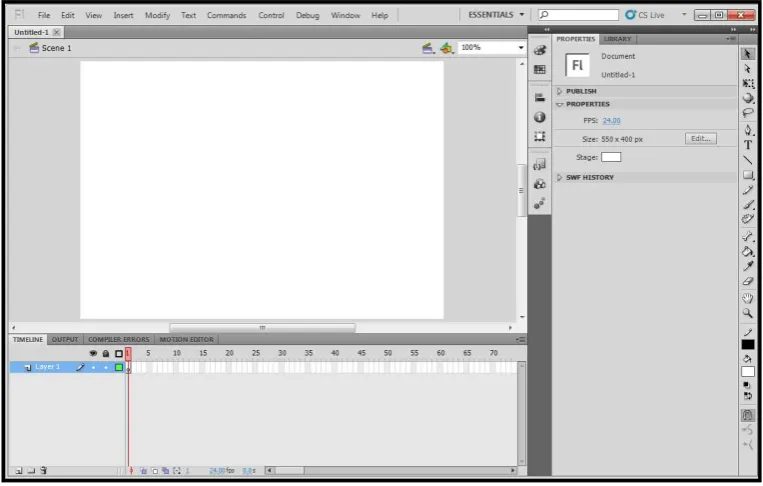Screen dimensions: 763x486
Task: Open the collapsed Components panel icon
Action: click(540, 184)
